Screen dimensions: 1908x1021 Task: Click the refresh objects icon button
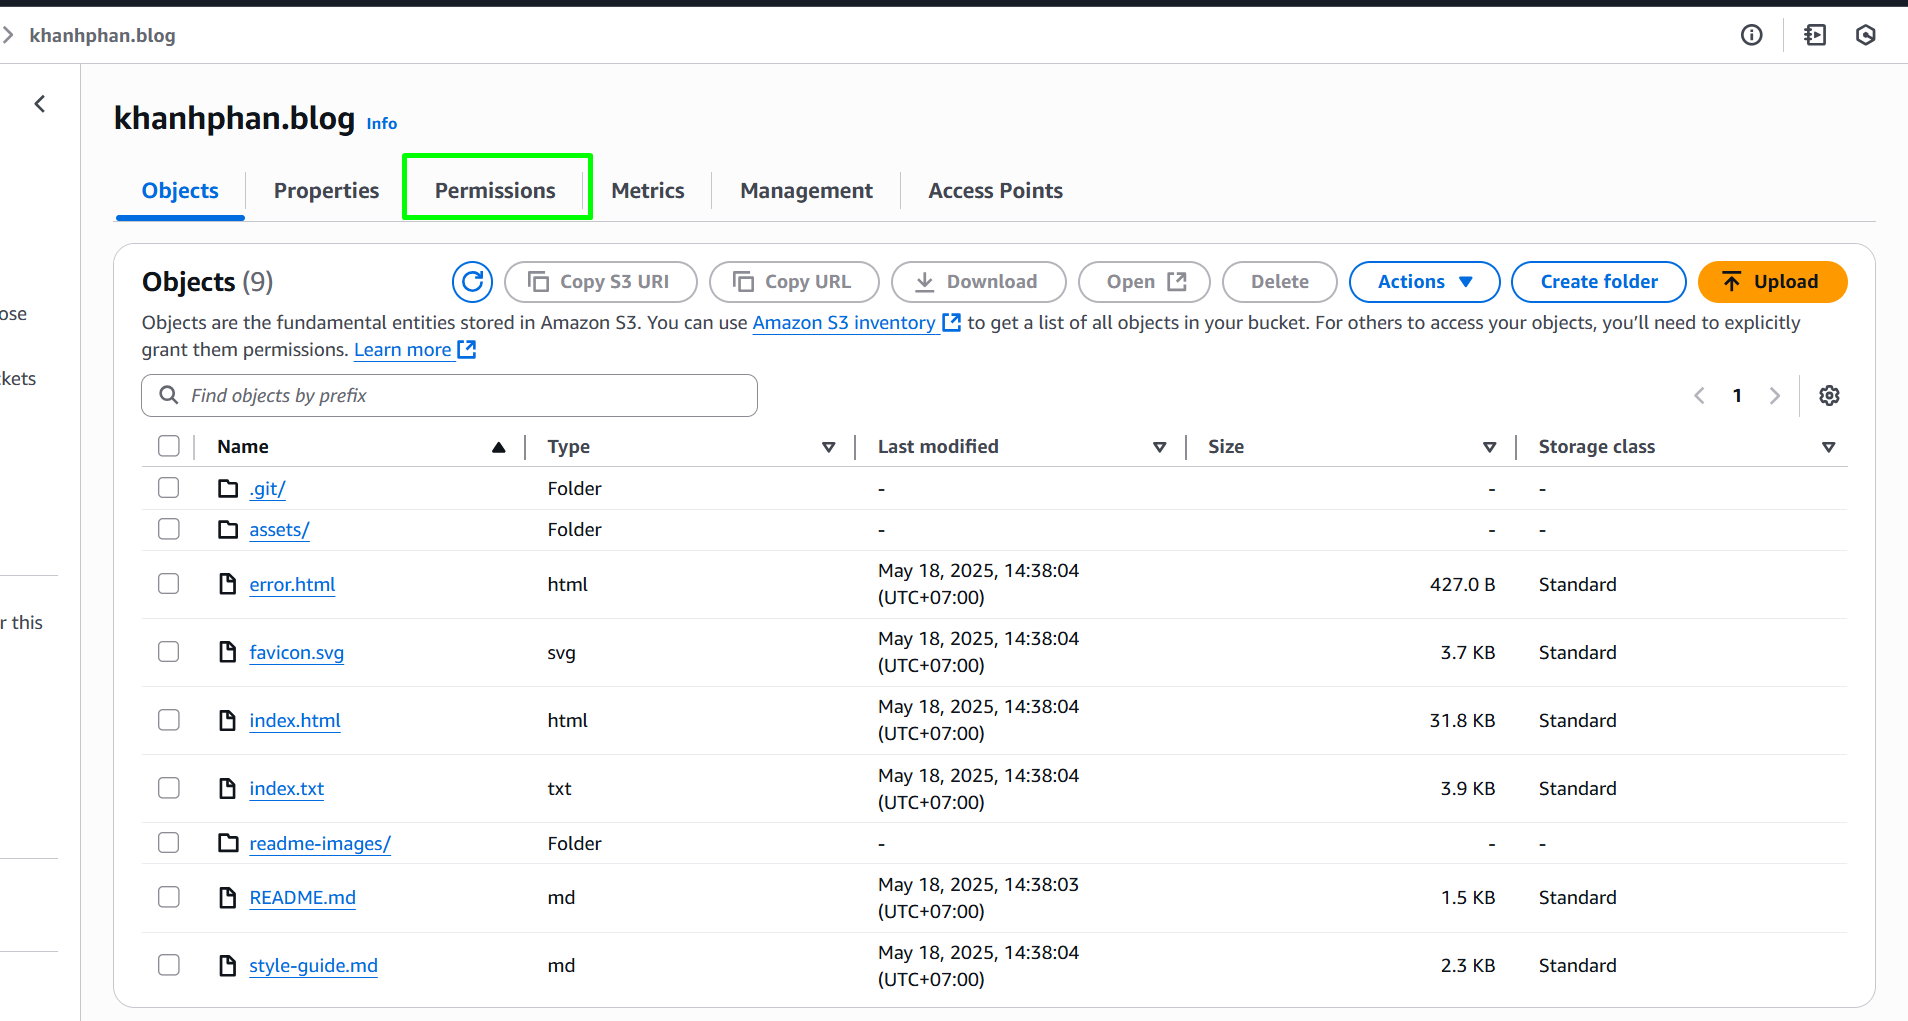tap(472, 282)
